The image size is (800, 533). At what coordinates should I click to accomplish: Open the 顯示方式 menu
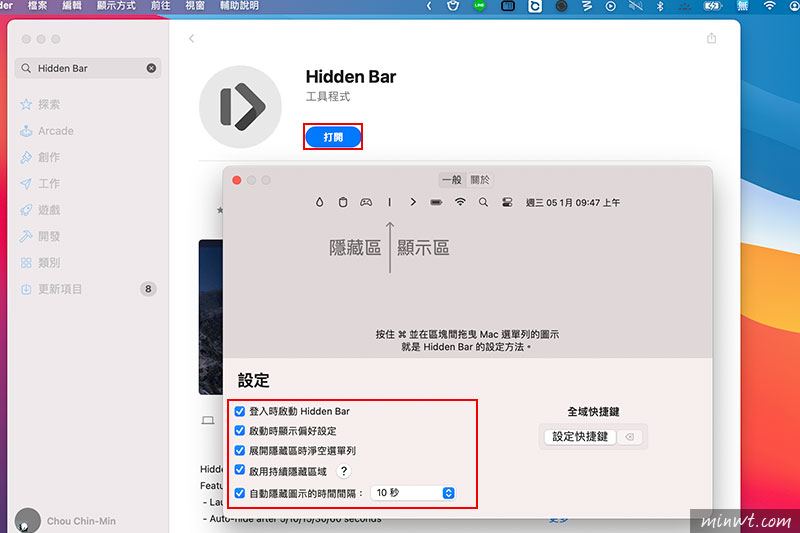(116, 6)
